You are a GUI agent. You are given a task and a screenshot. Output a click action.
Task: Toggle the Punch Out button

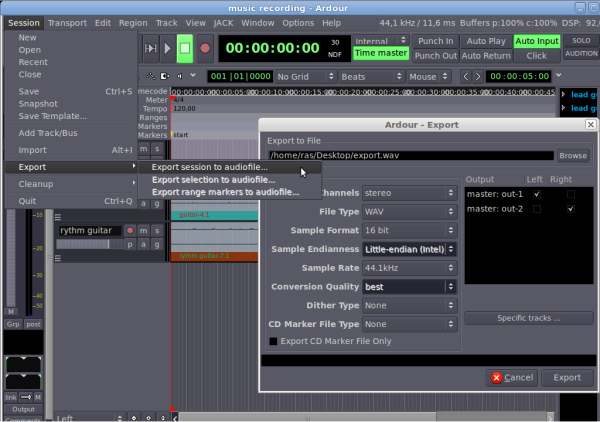[435, 55]
